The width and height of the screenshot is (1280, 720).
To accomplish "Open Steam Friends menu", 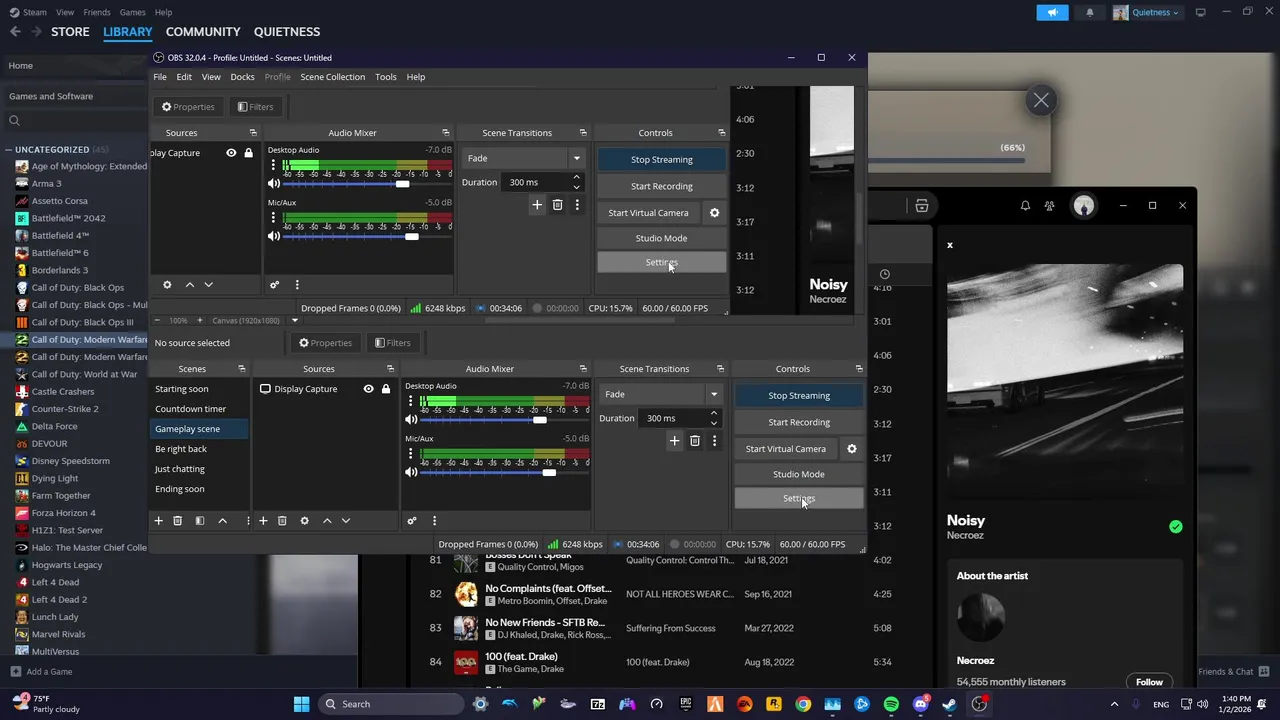I will 97,12.
